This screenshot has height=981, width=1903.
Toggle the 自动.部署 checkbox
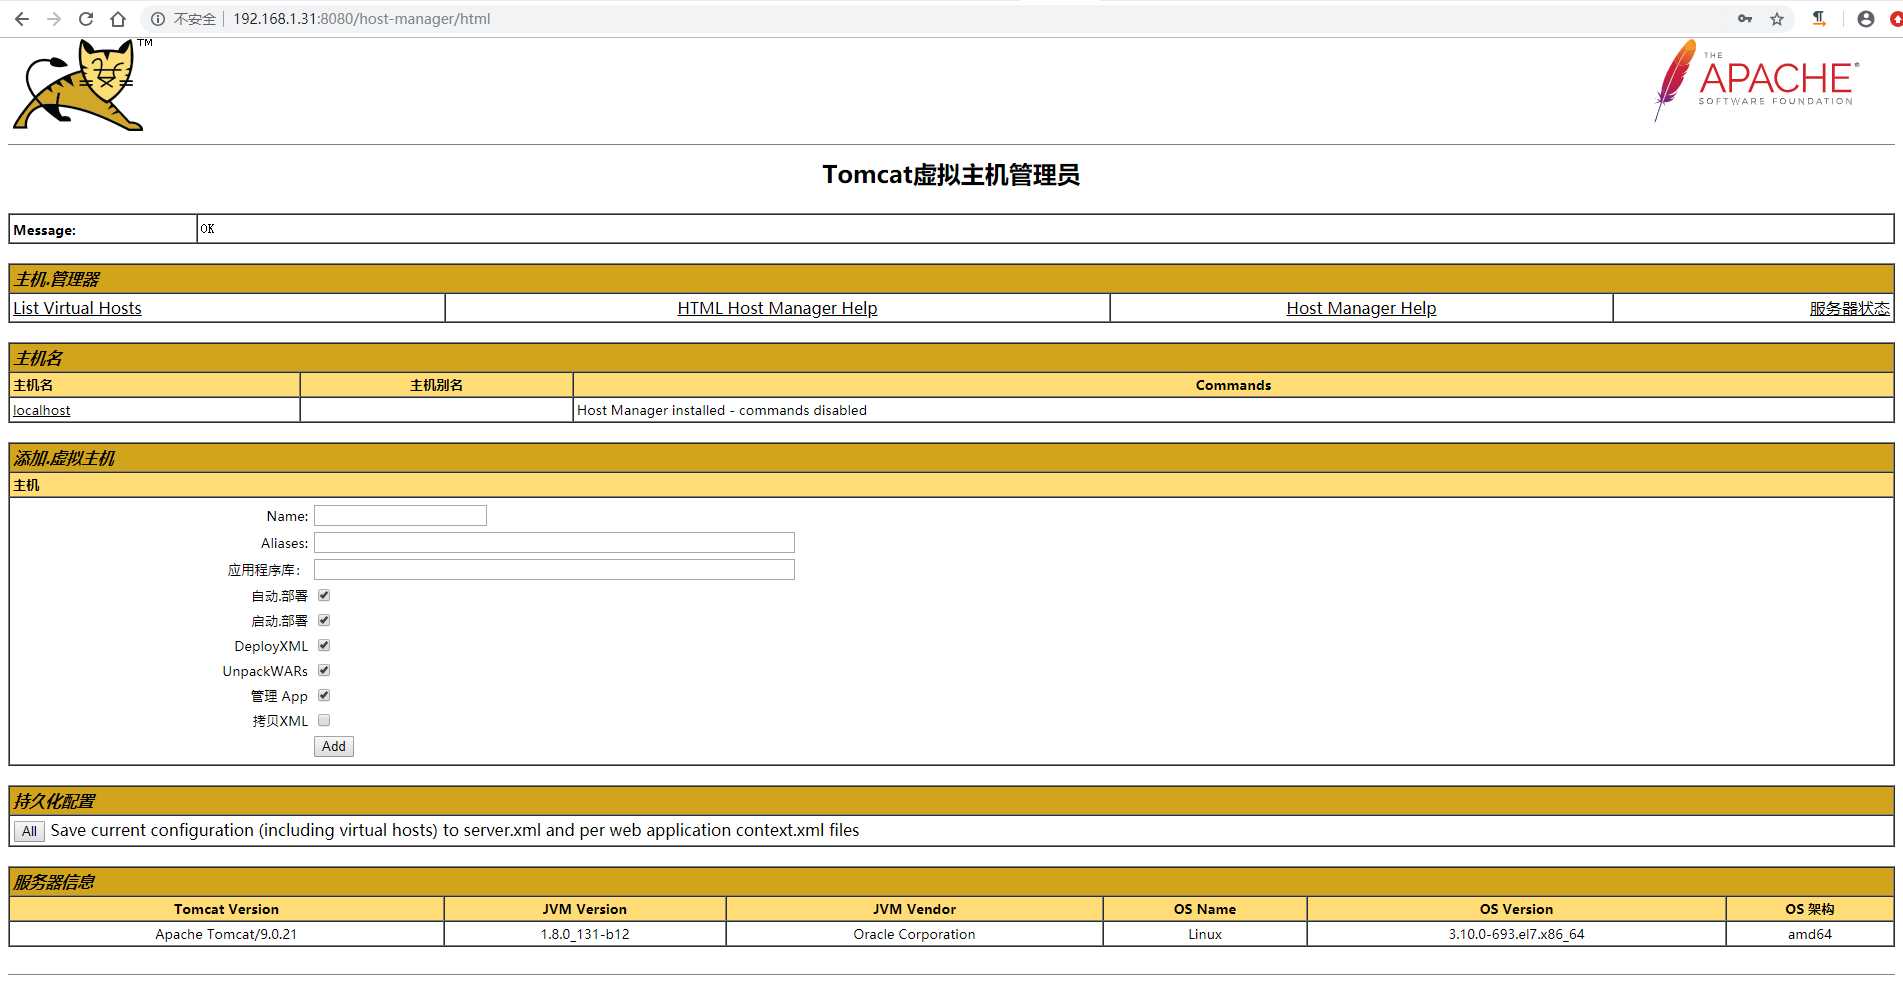click(x=324, y=595)
